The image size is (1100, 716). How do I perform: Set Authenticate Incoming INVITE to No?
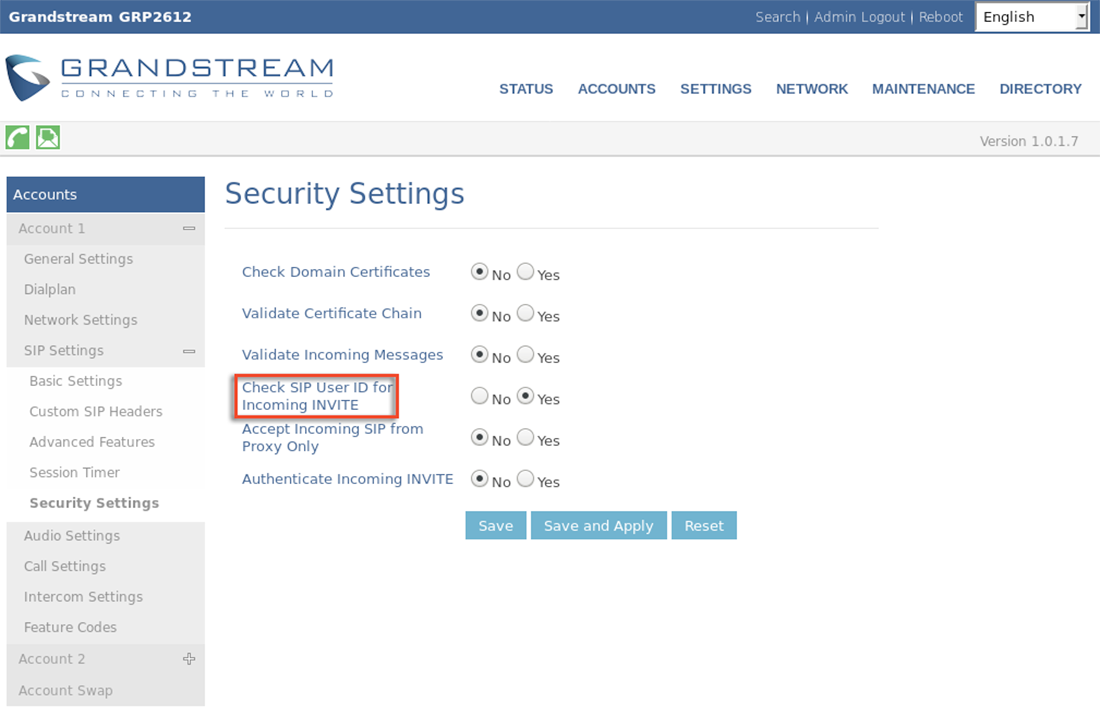[x=479, y=478]
